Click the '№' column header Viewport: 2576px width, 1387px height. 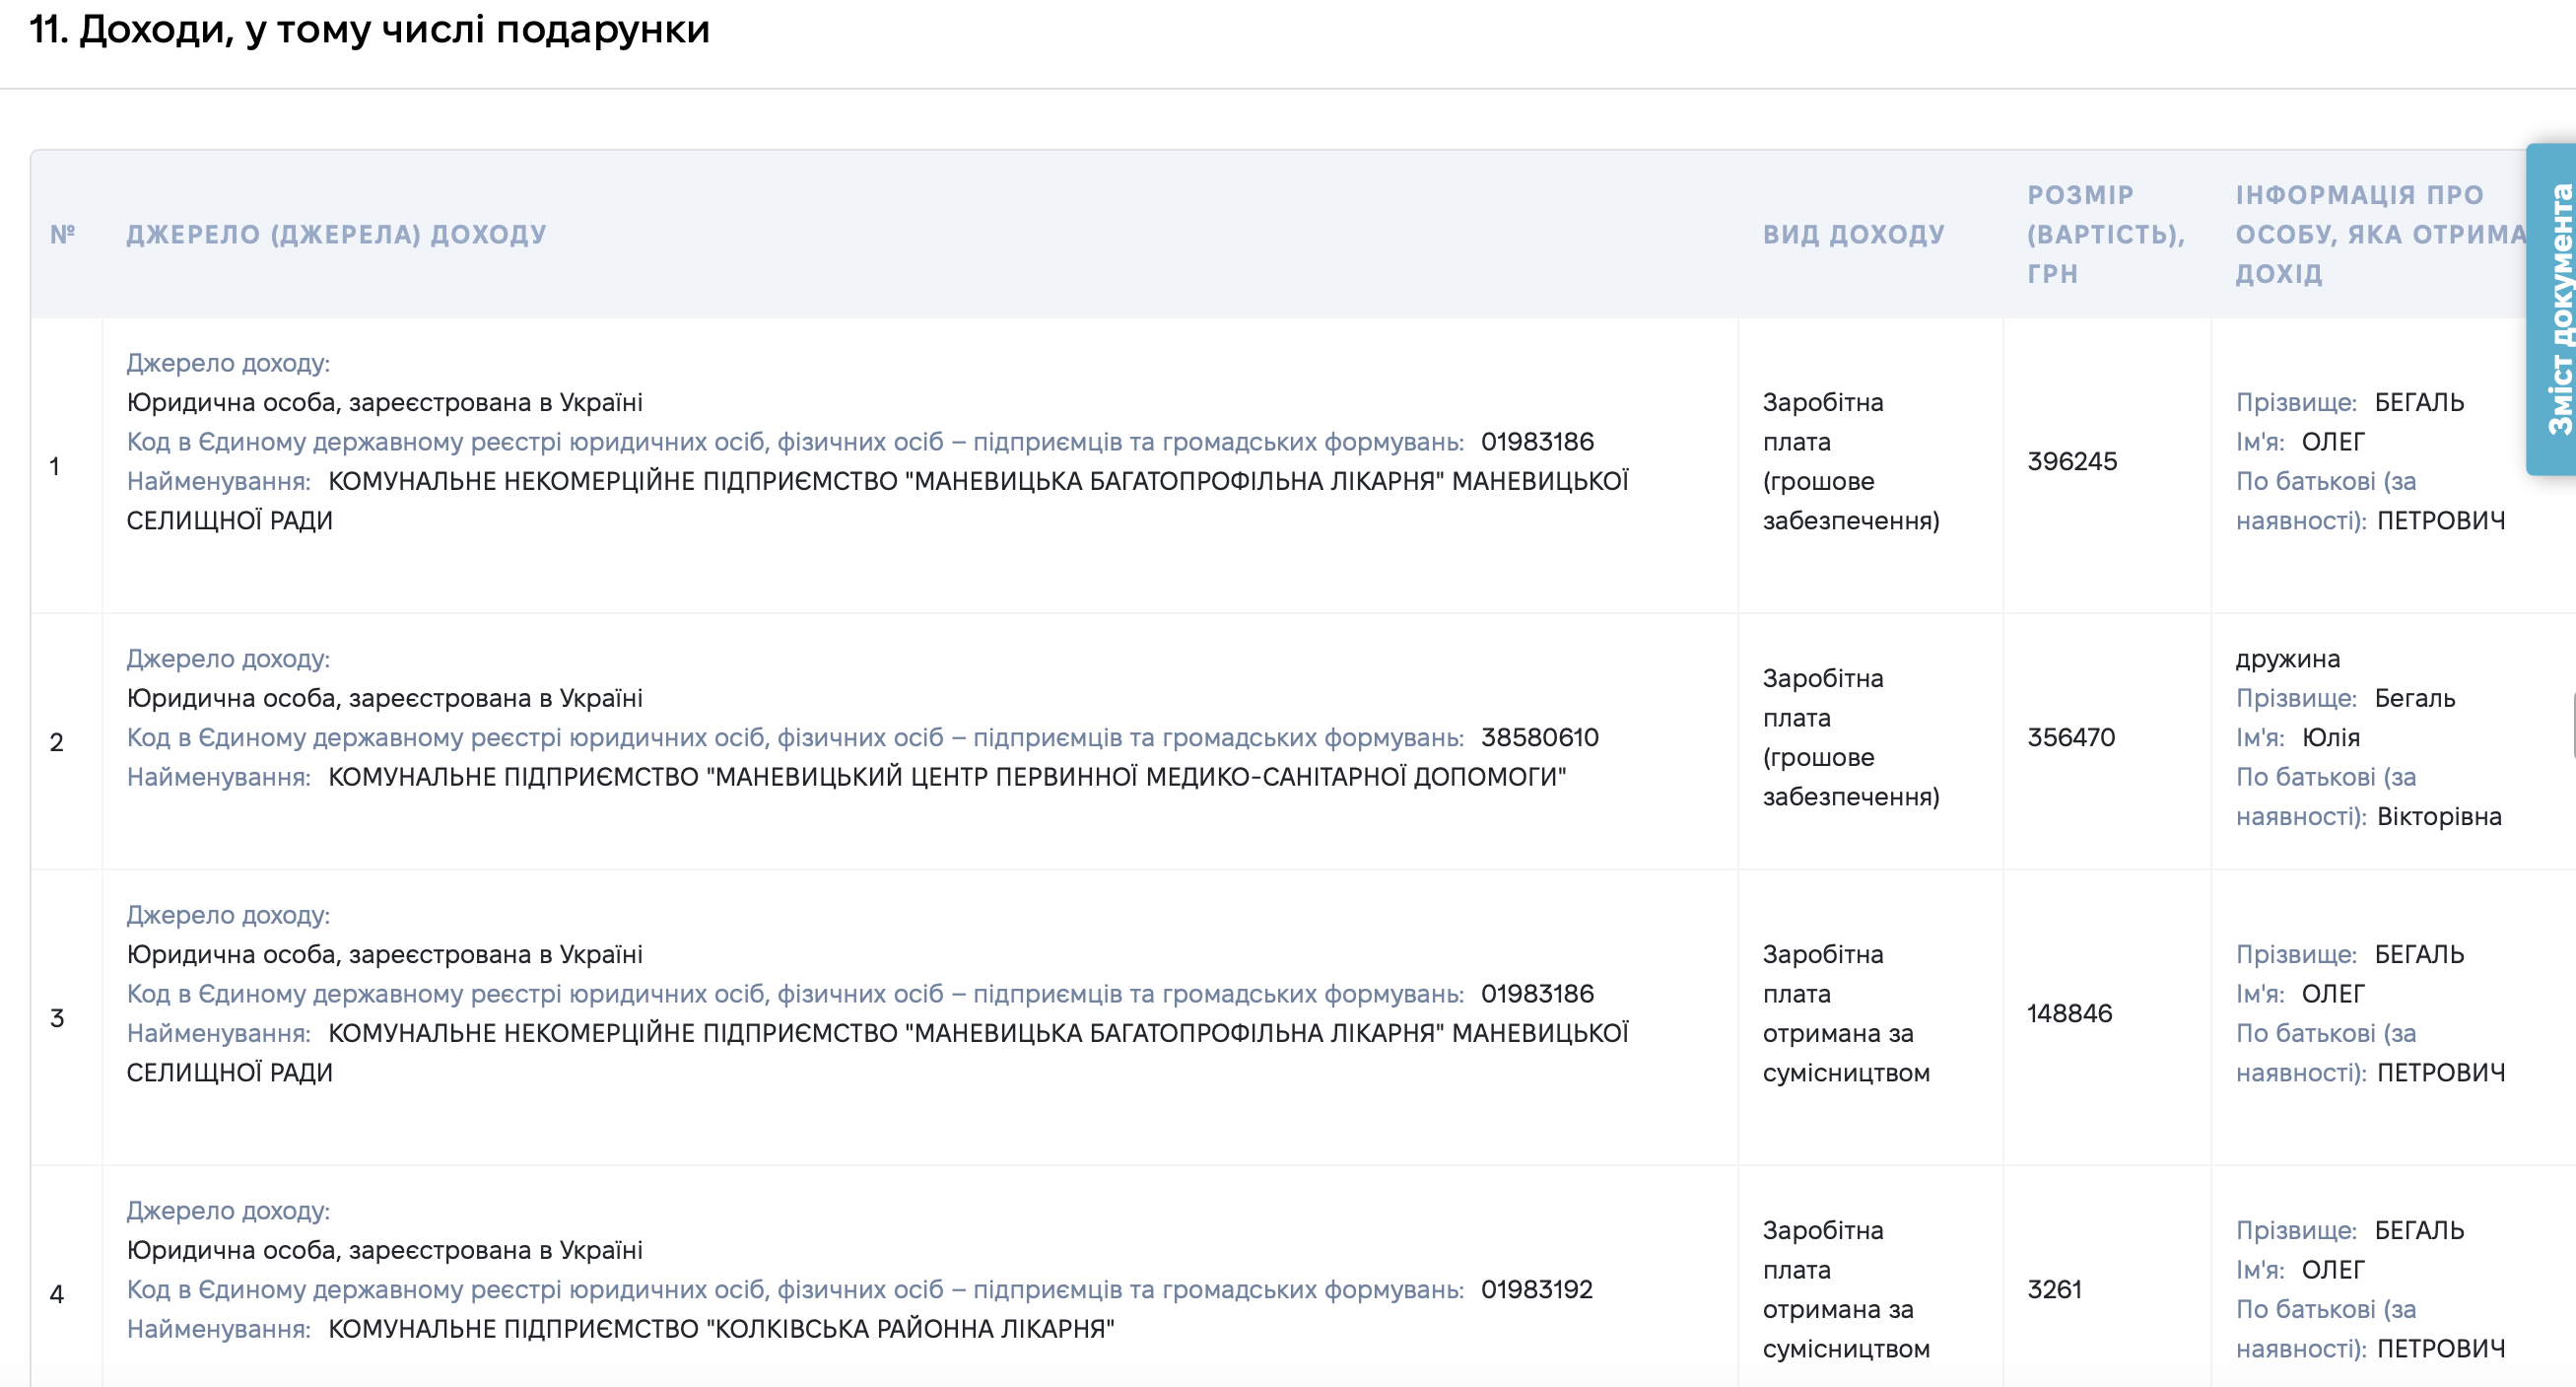pyautogui.click(x=63, y=234)
